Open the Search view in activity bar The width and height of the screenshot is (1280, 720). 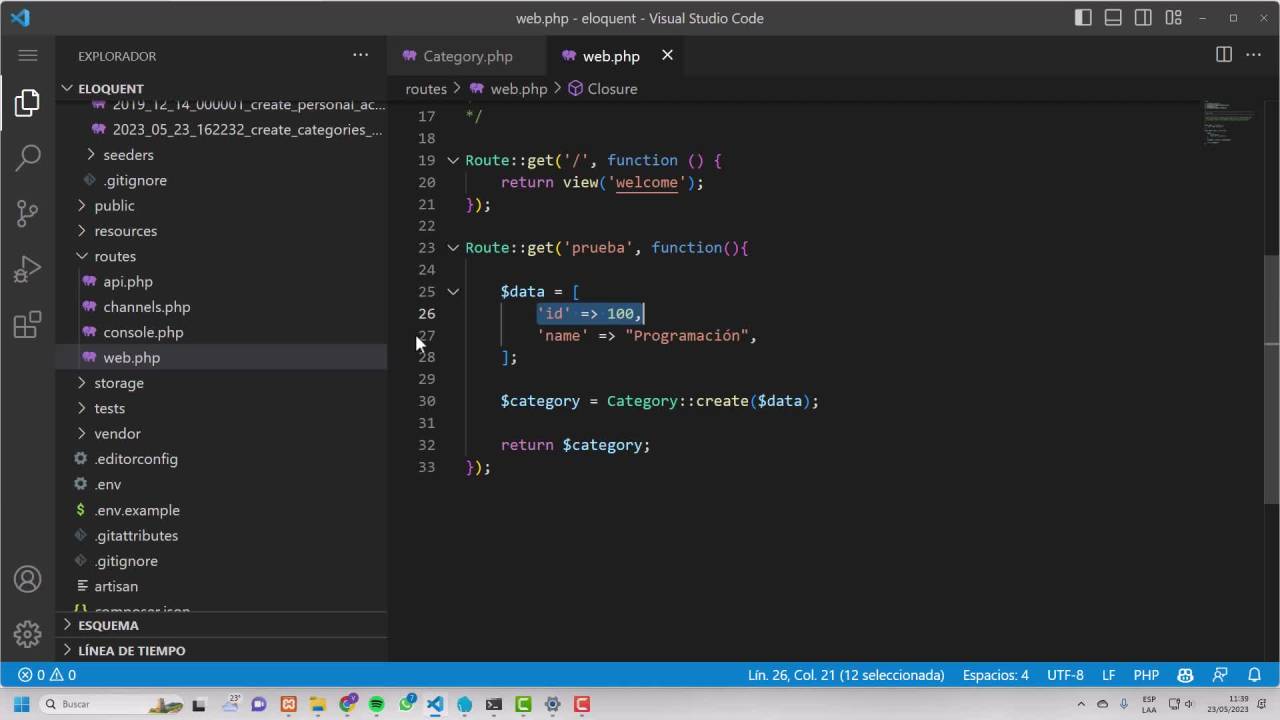point(28,156)
